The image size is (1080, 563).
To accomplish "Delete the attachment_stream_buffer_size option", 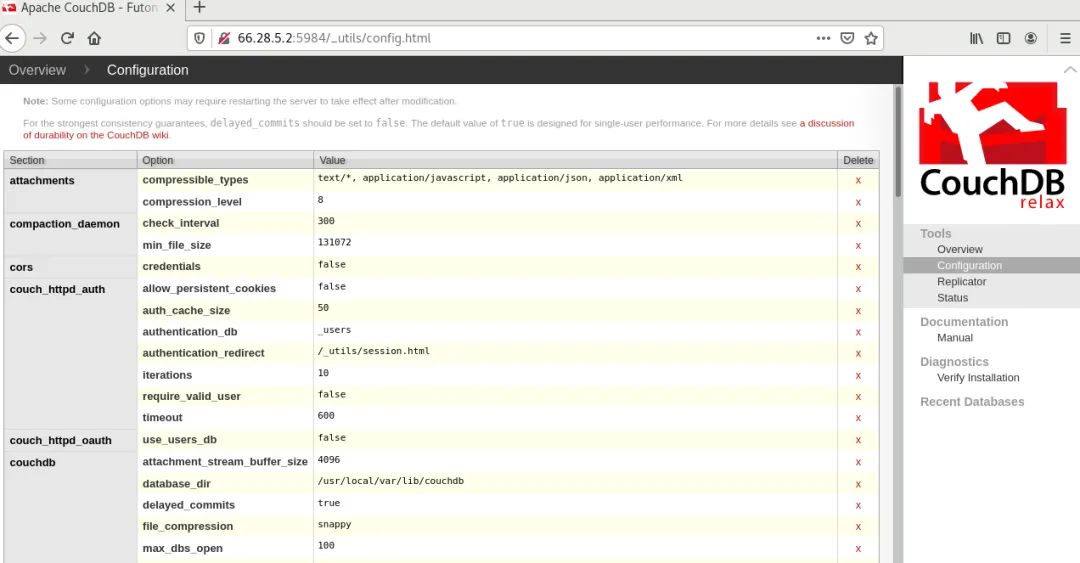I will [x=858, y=462].
